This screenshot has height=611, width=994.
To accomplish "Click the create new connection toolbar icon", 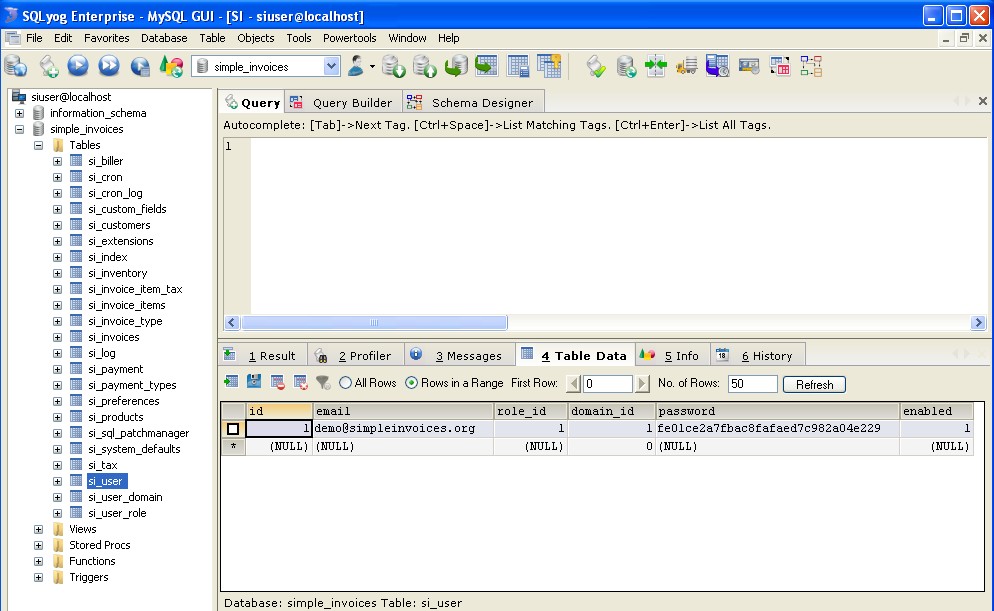I will pos(16,66).
